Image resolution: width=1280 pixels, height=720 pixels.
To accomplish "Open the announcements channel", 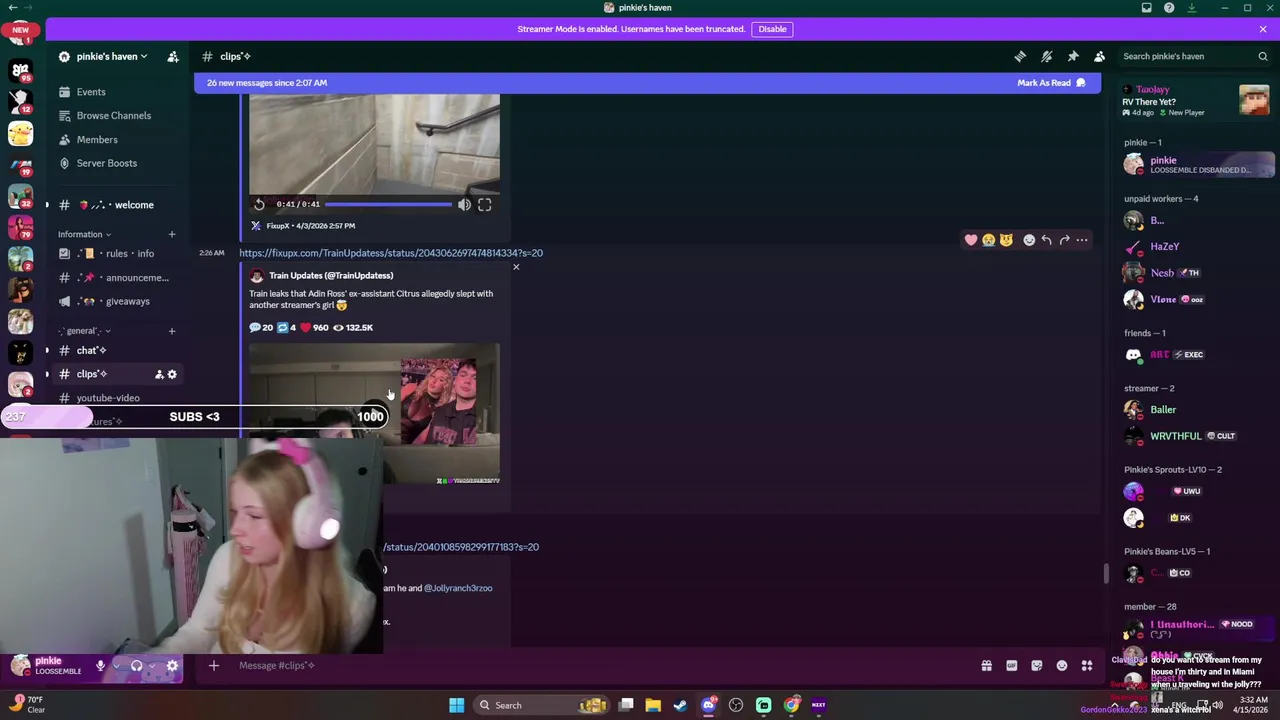I will click(118, 278).
